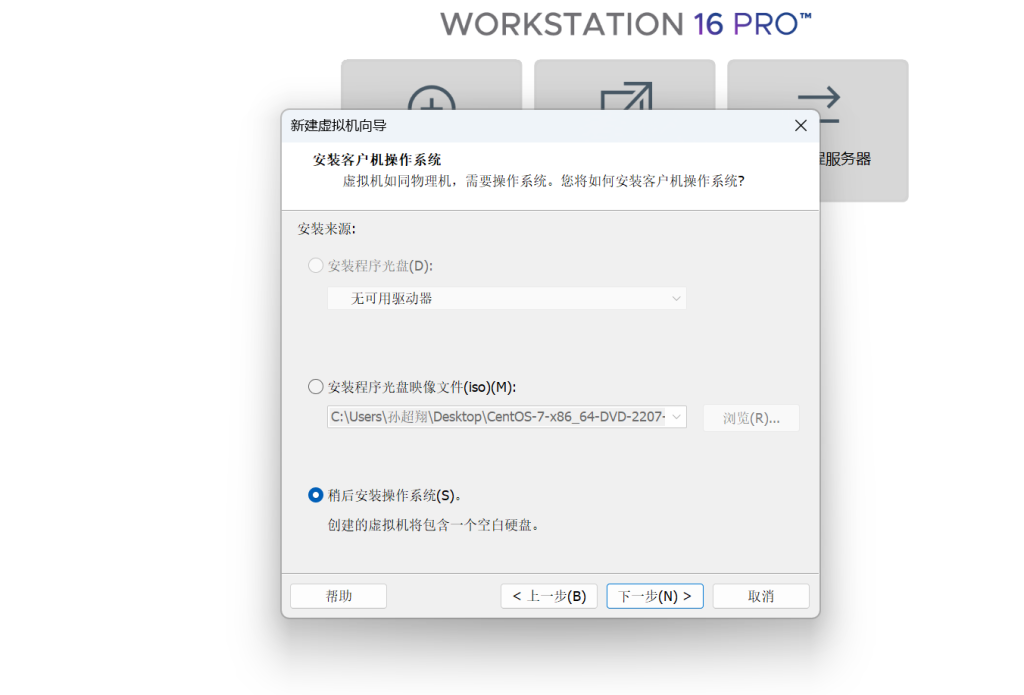Click the 程服务器 tile label
This screenshot has height=695, width=1024.
844,159
